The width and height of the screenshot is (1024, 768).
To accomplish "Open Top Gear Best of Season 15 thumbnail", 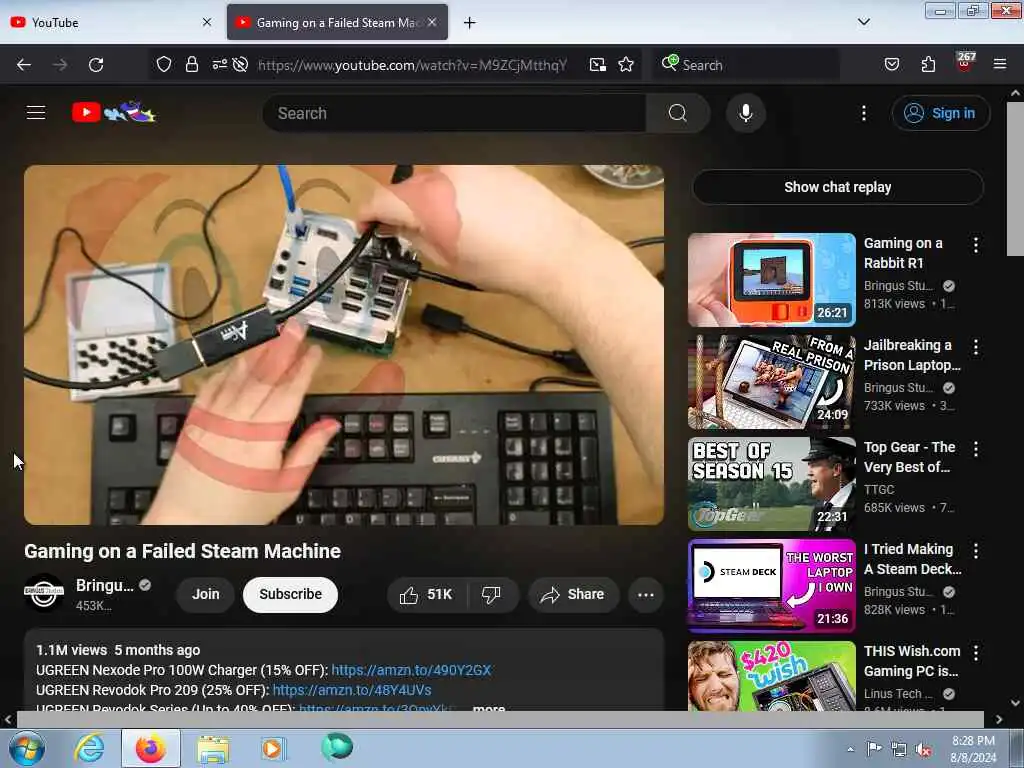I will [771, 484].
